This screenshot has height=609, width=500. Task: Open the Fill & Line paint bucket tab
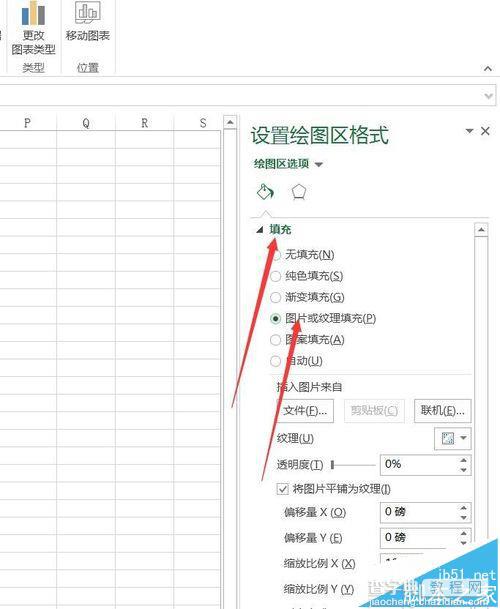(x=266, y=191)
